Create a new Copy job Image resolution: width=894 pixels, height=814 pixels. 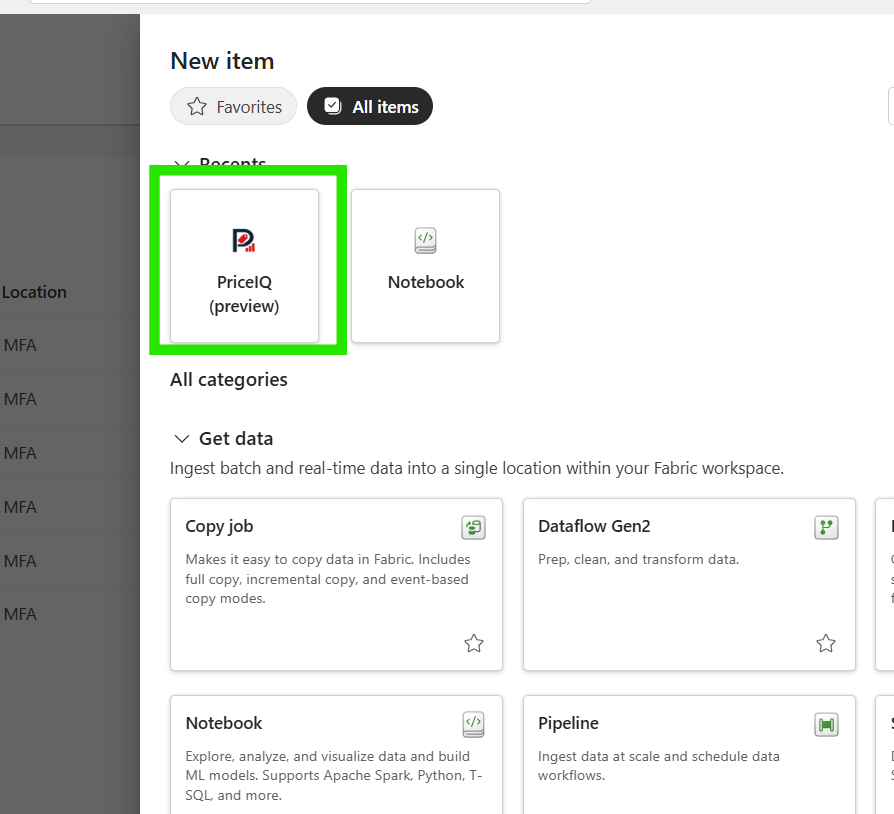click(336, 584)
